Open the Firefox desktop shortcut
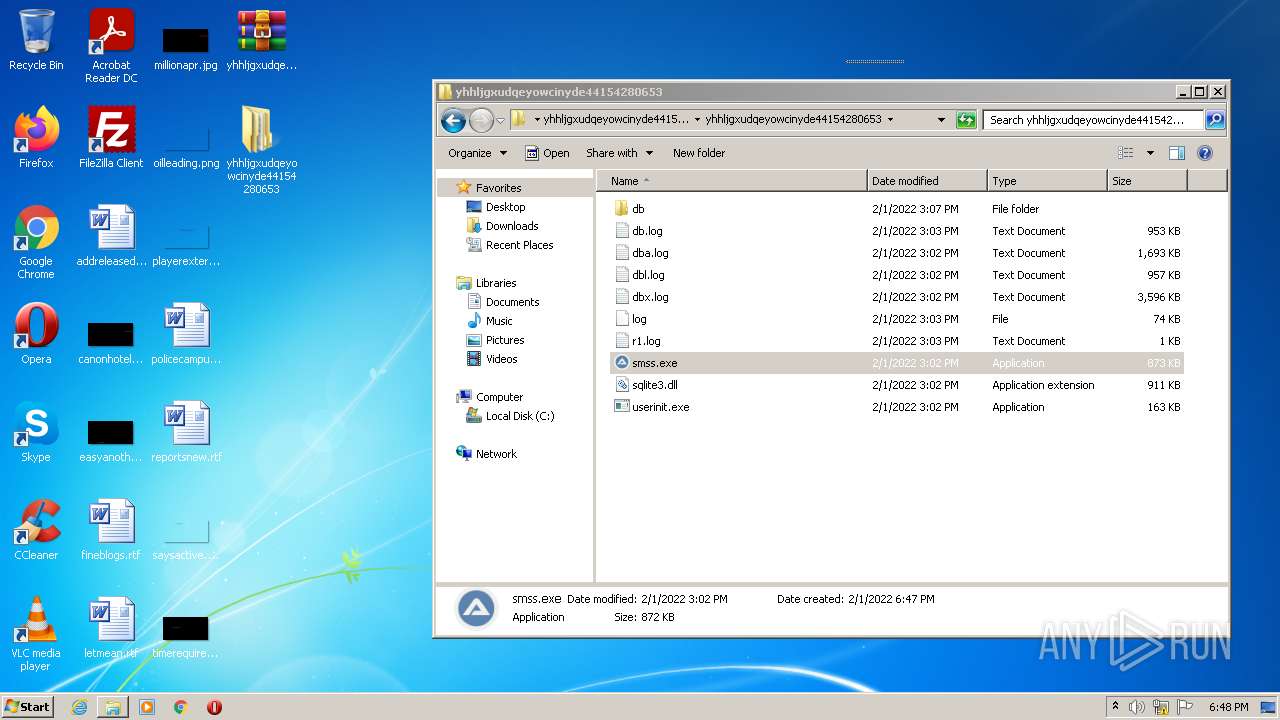Viewport: 1280px width, 720px height. (x=36, y=137)
